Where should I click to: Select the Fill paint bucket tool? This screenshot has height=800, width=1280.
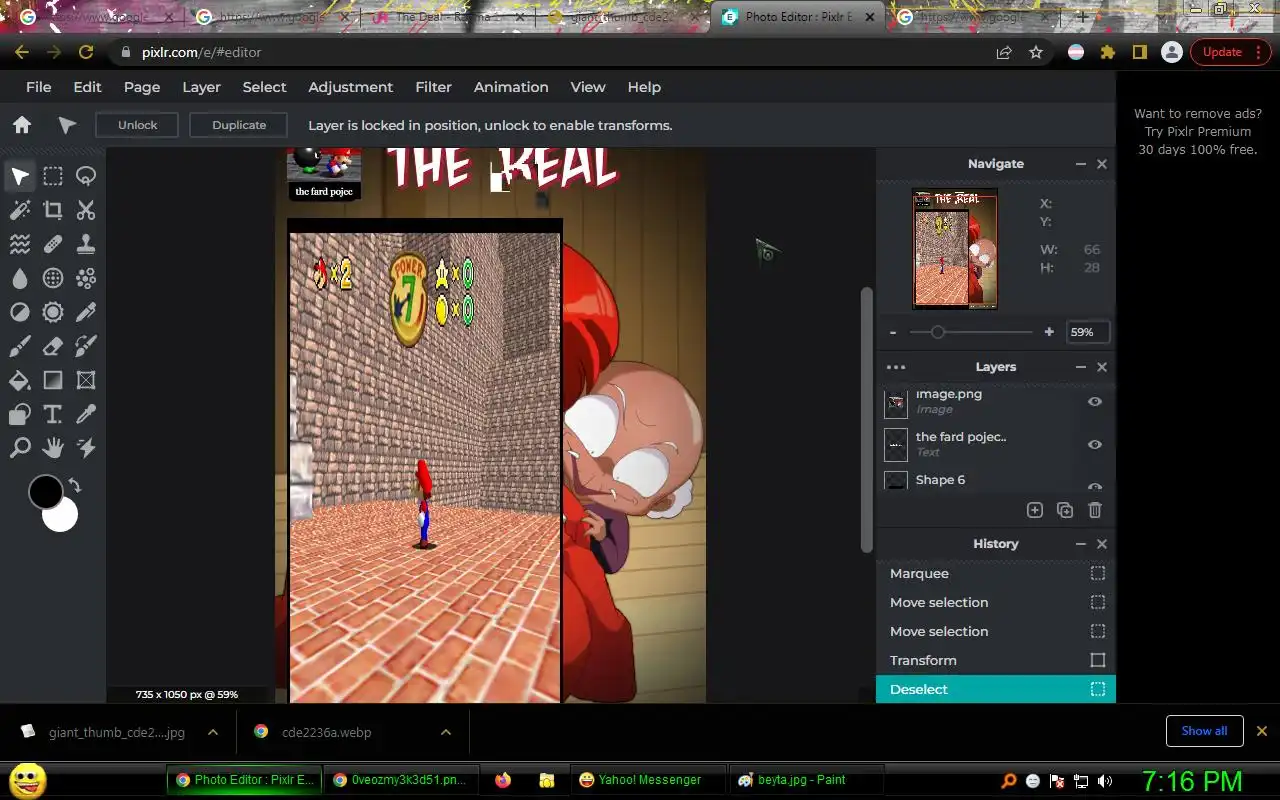tap(20, 380)
